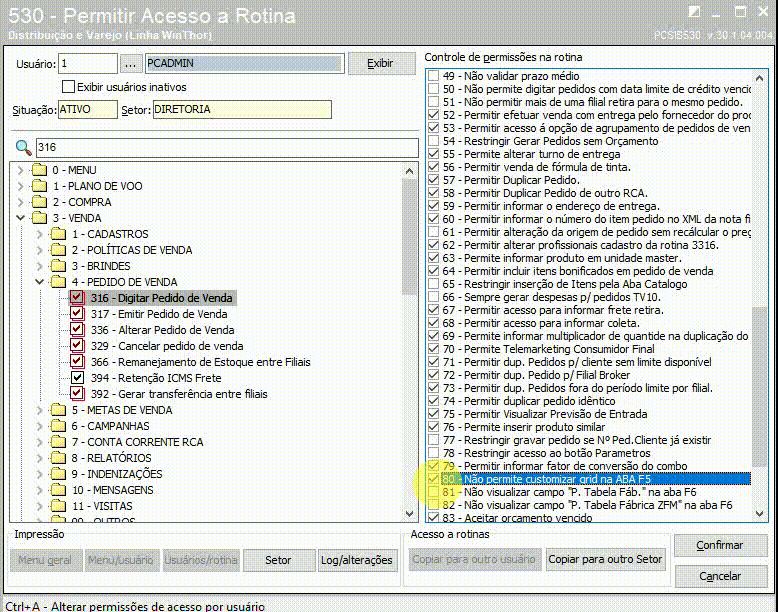Toggle access checkbox for 317 Emitir Pedido de Venda
Image resolution: width=778 pixels, height=612 pixels.
click(x=77, y=314)
